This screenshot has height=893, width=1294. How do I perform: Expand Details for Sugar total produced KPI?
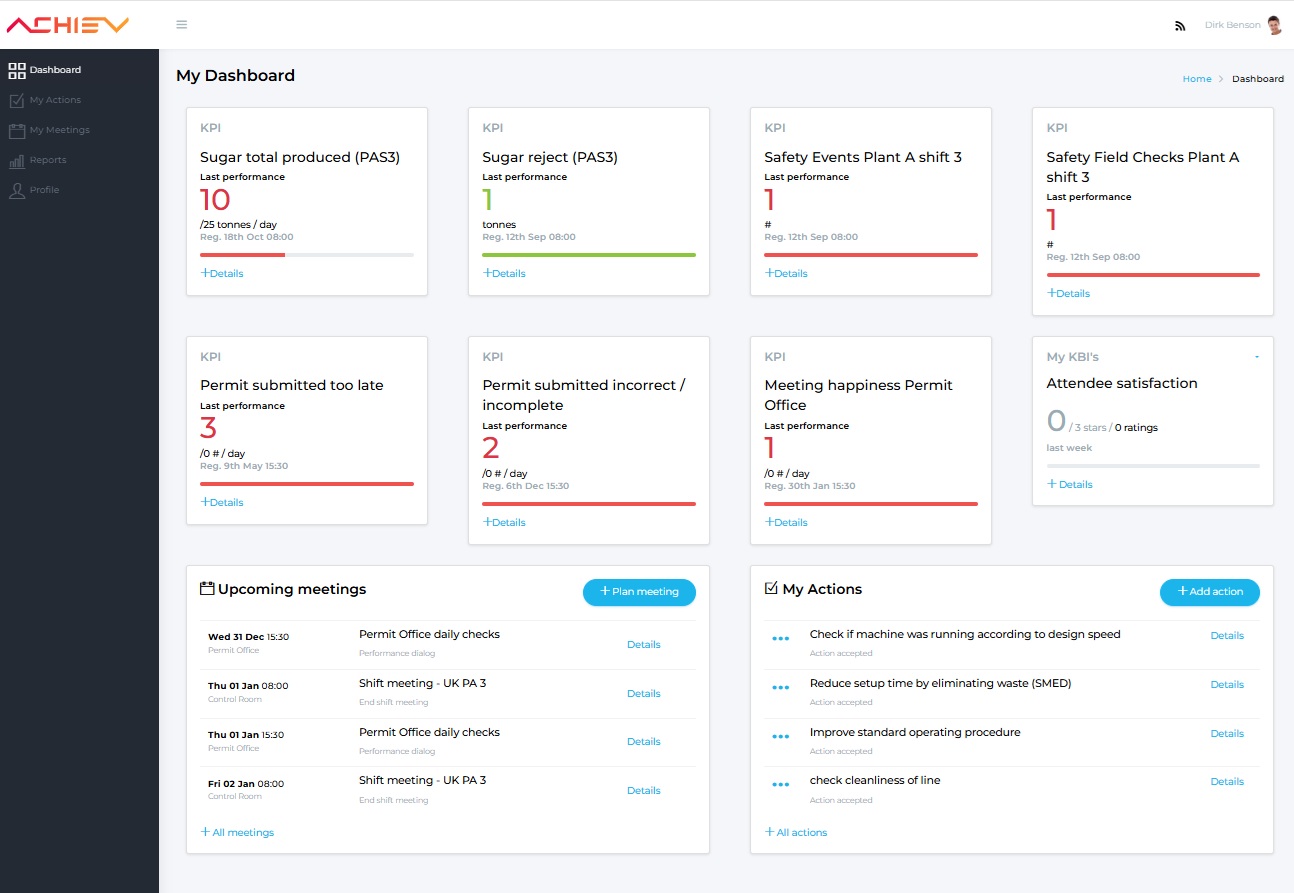click(x=222, y=273)
